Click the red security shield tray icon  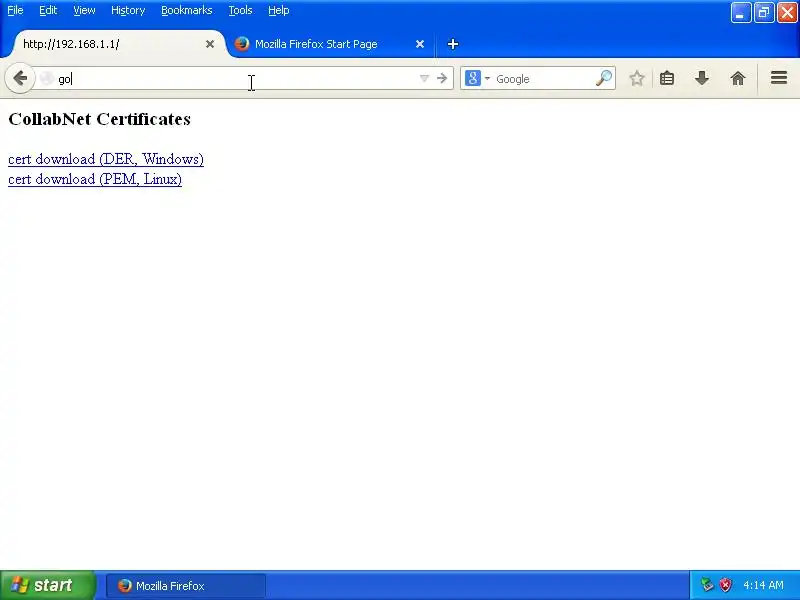pos(725,585)
